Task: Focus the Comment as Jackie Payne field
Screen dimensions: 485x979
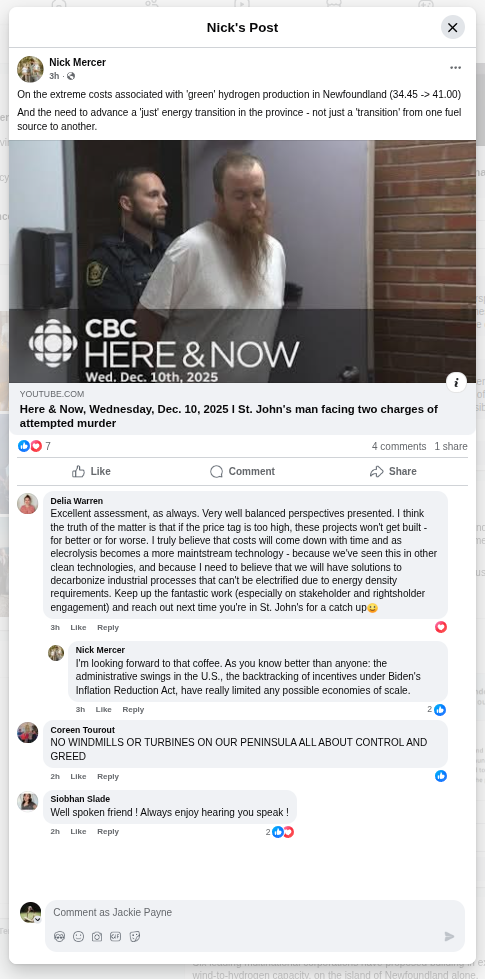Action: pos(255,913)
